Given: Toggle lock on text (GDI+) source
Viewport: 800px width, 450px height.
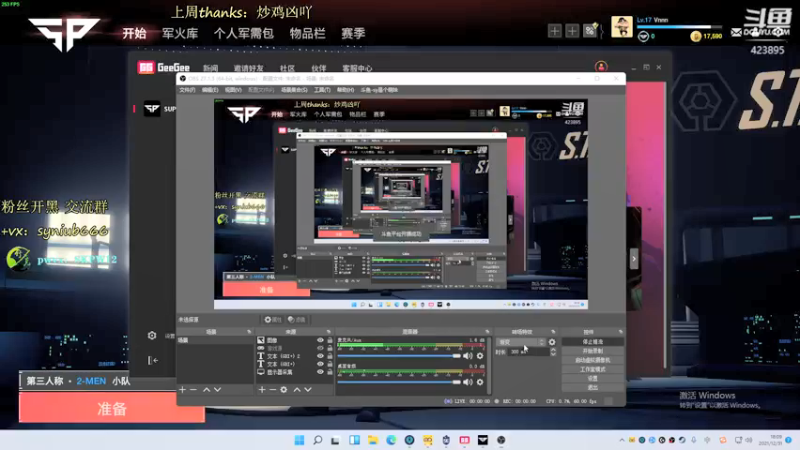Looking at the screenshot, I should [330, 364].
